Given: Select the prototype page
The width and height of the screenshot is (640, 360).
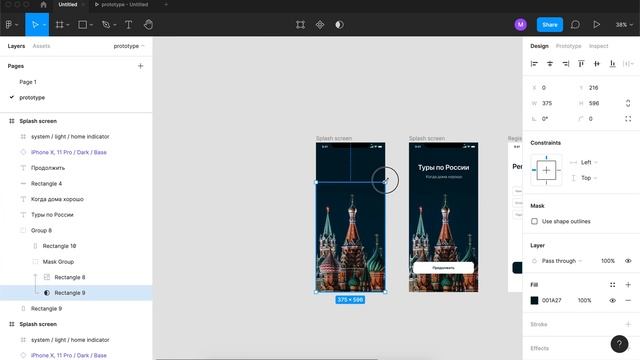Looking at the screenshot, I should (x=32, y=98).
